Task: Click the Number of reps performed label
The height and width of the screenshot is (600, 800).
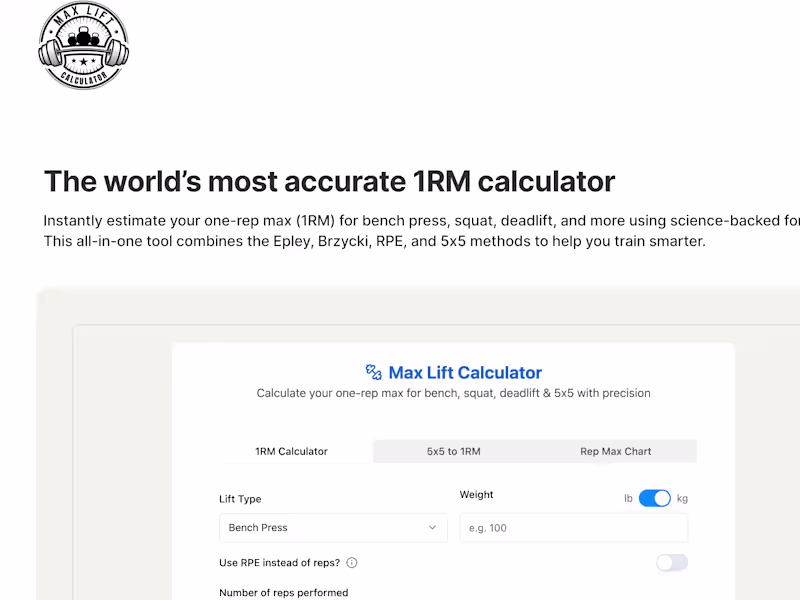Action: (283, 592)
